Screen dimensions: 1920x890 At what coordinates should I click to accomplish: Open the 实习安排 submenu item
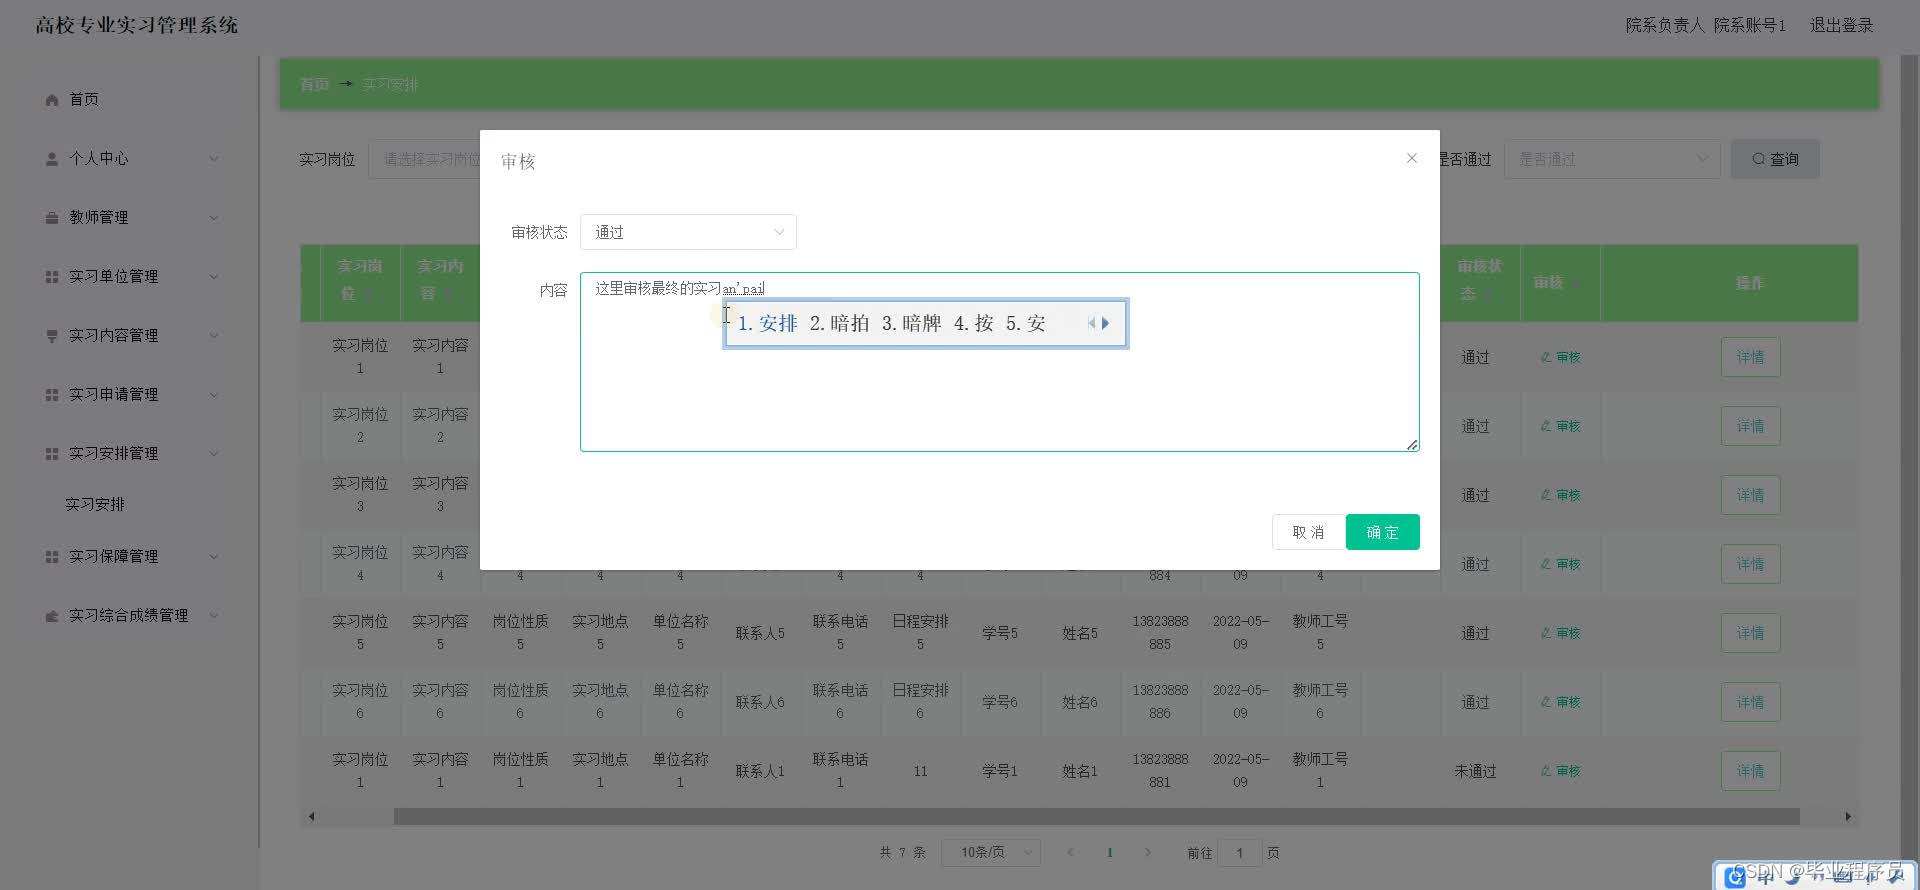pyautogui.click(x=95, y=505)
